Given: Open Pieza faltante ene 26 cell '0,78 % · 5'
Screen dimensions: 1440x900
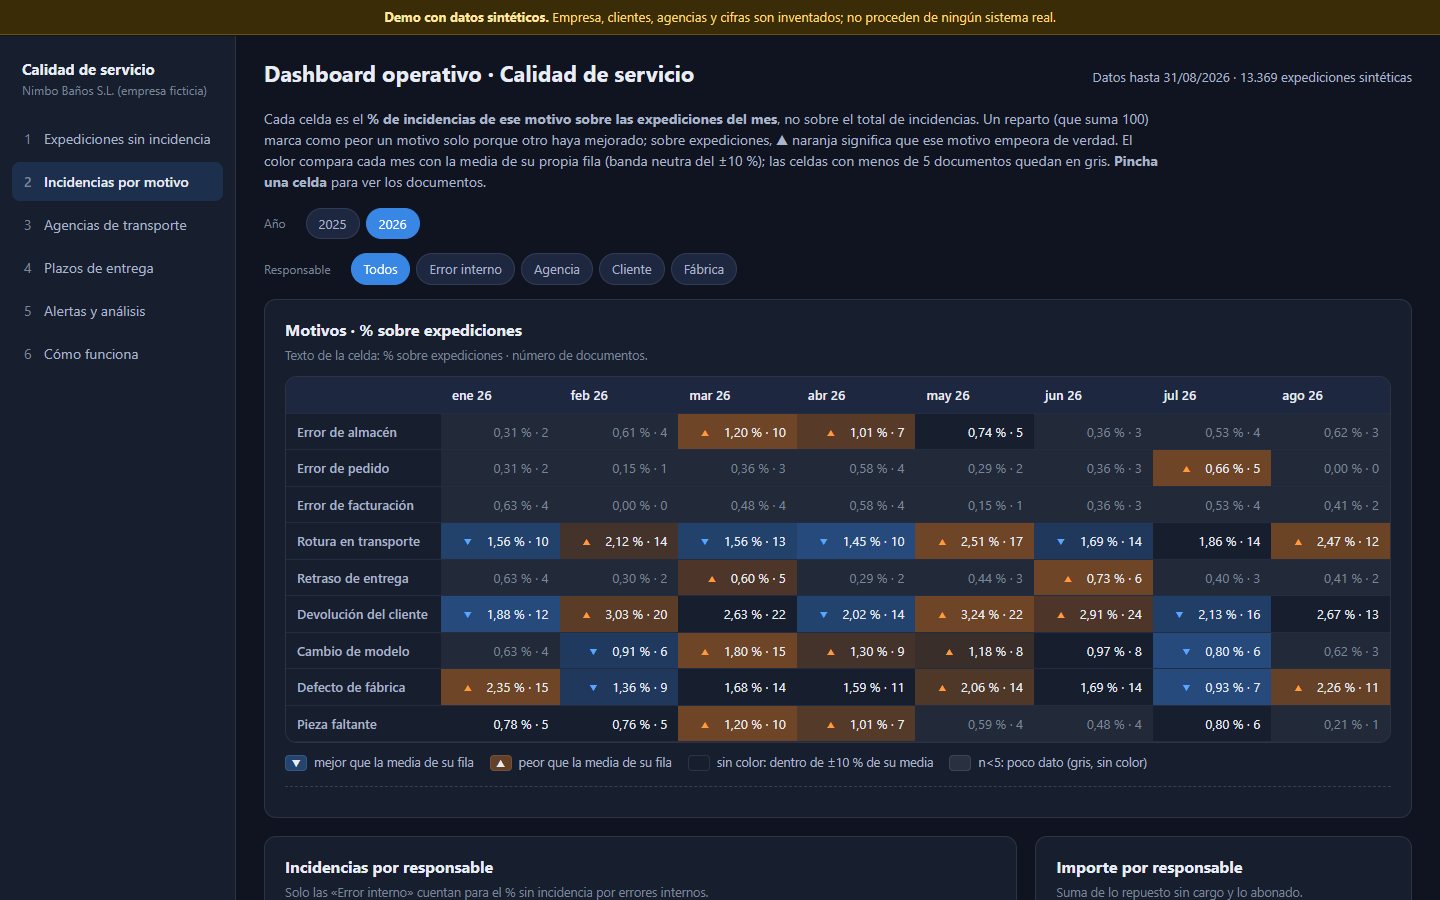Looking at the screenshot, I should point(500,724).
